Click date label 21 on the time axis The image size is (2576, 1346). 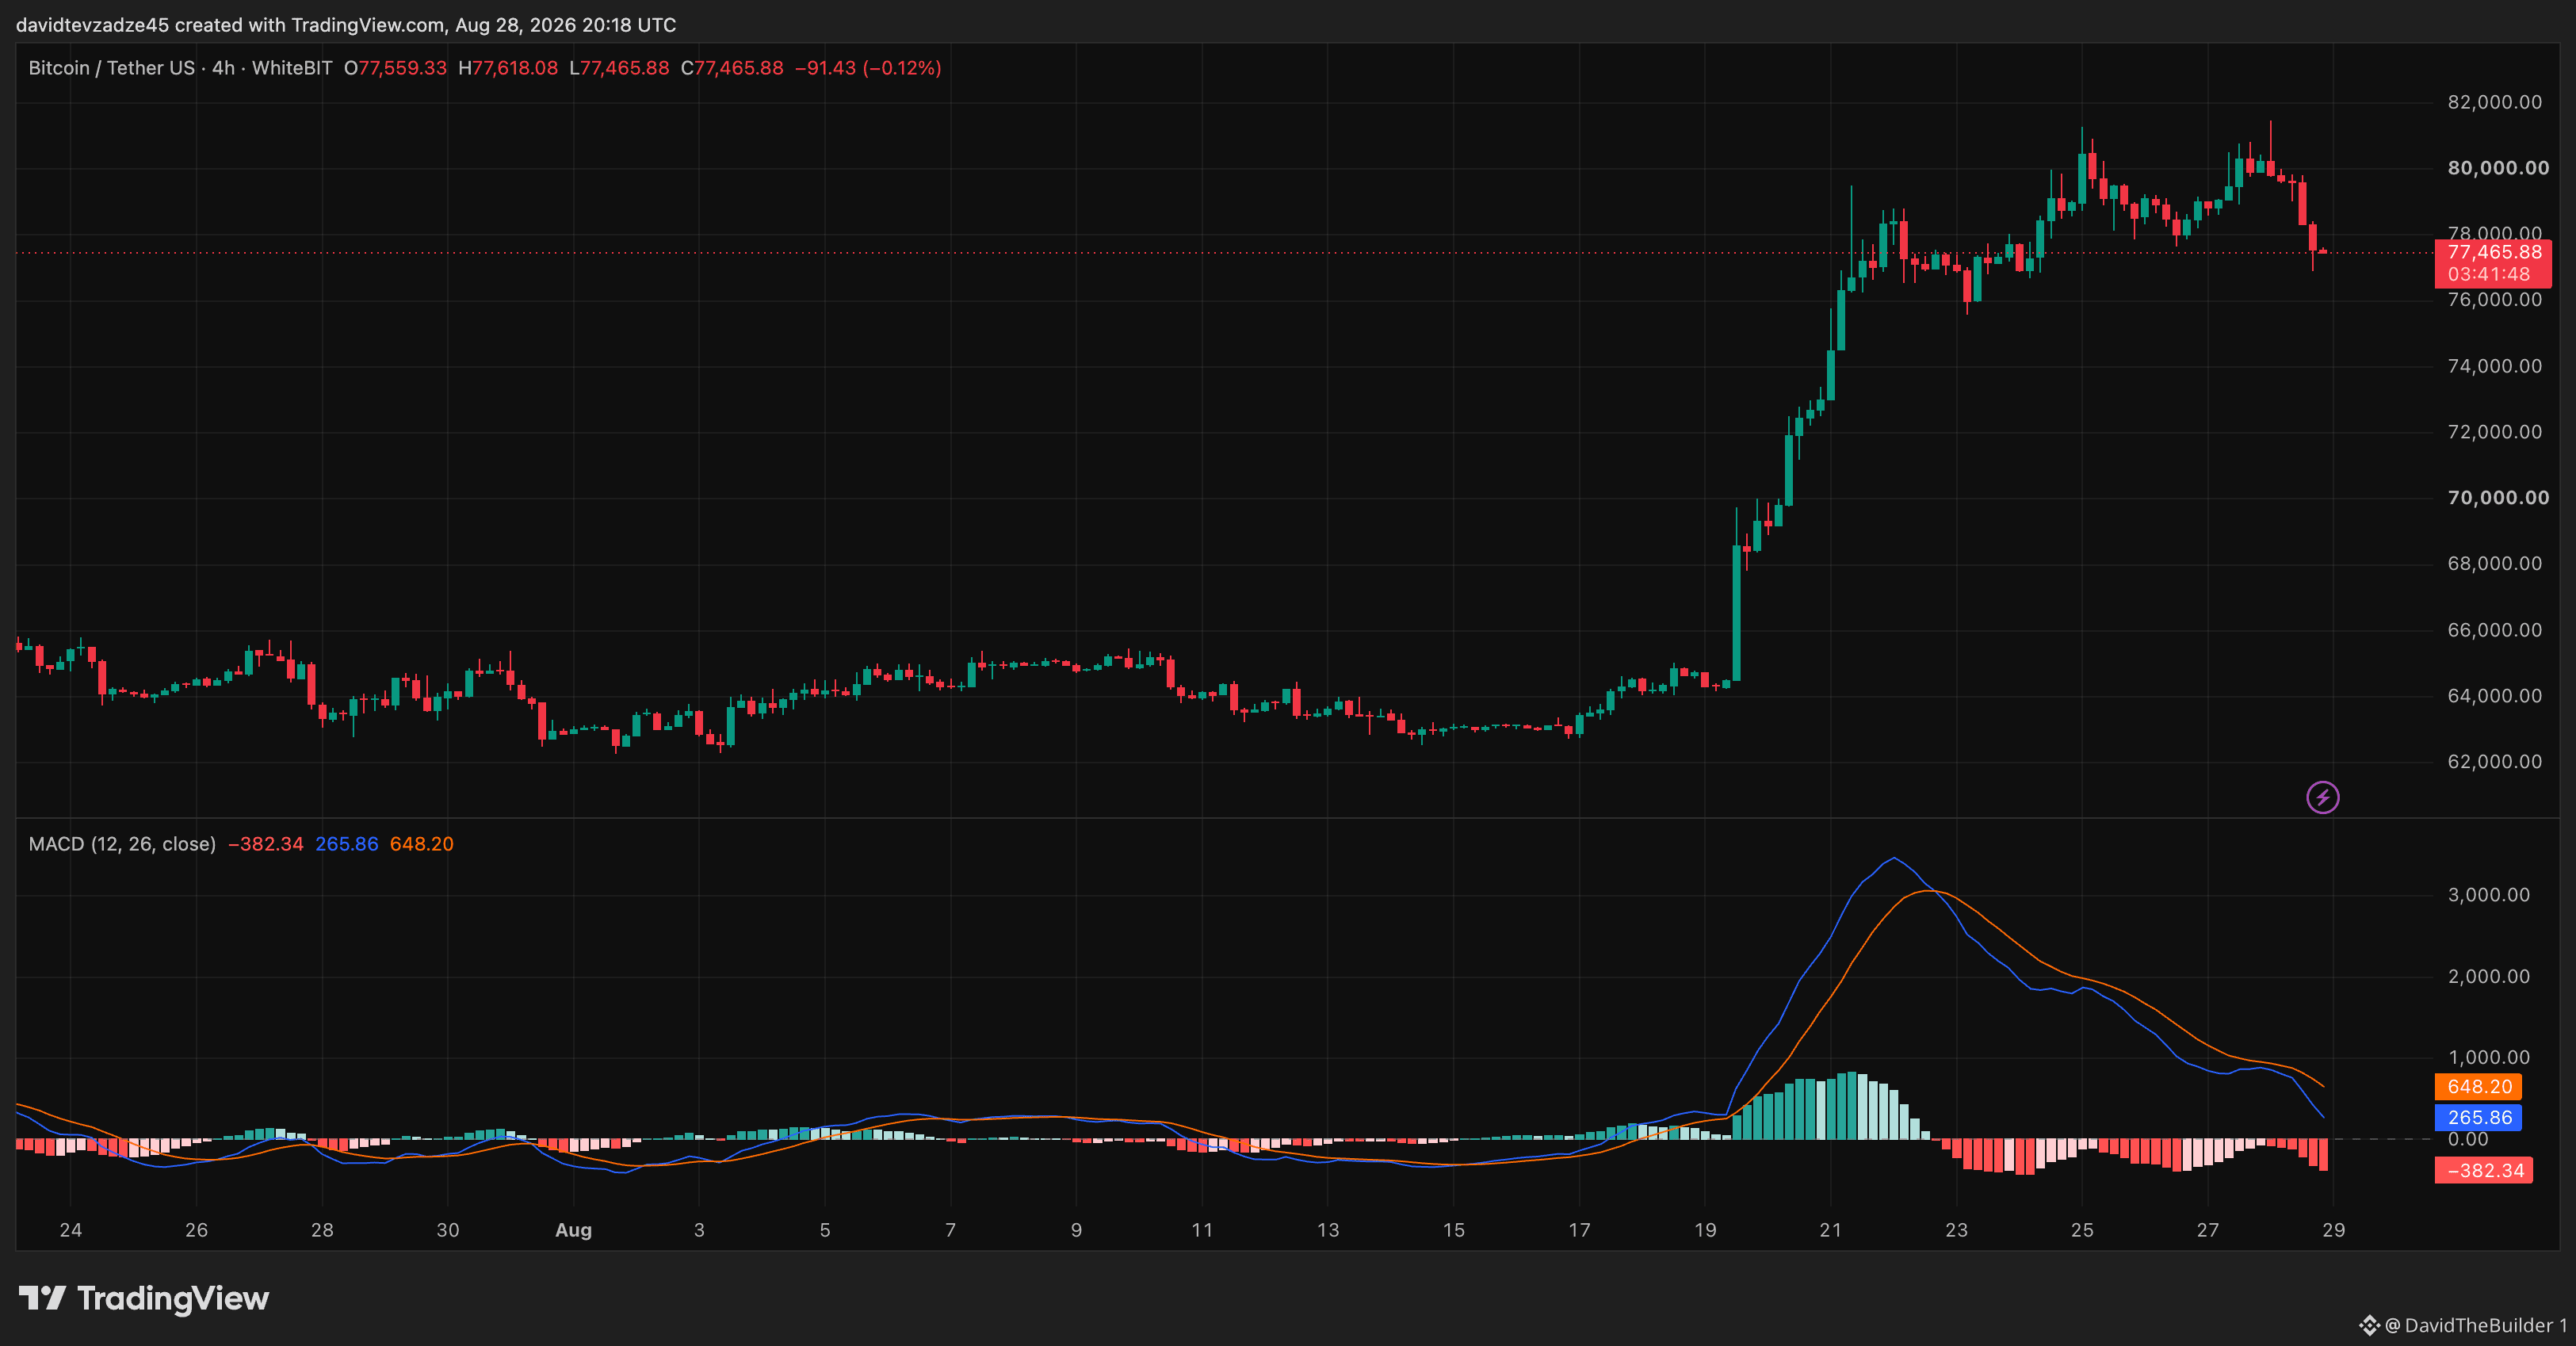click(x=1830, y=1230)
